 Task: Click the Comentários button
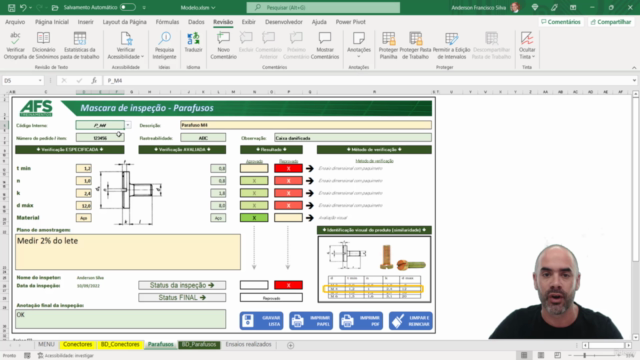point(561,22)
